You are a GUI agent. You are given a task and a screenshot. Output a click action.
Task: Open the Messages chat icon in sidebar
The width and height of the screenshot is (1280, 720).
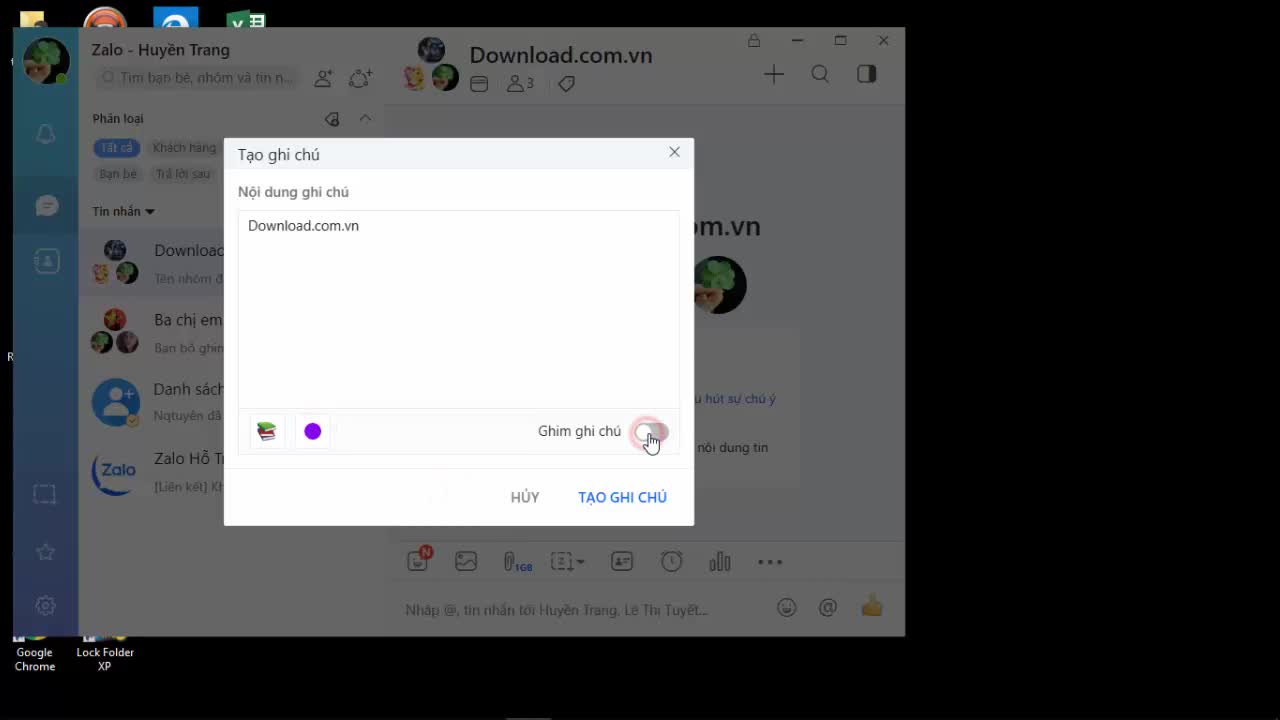tap(46, 206)
